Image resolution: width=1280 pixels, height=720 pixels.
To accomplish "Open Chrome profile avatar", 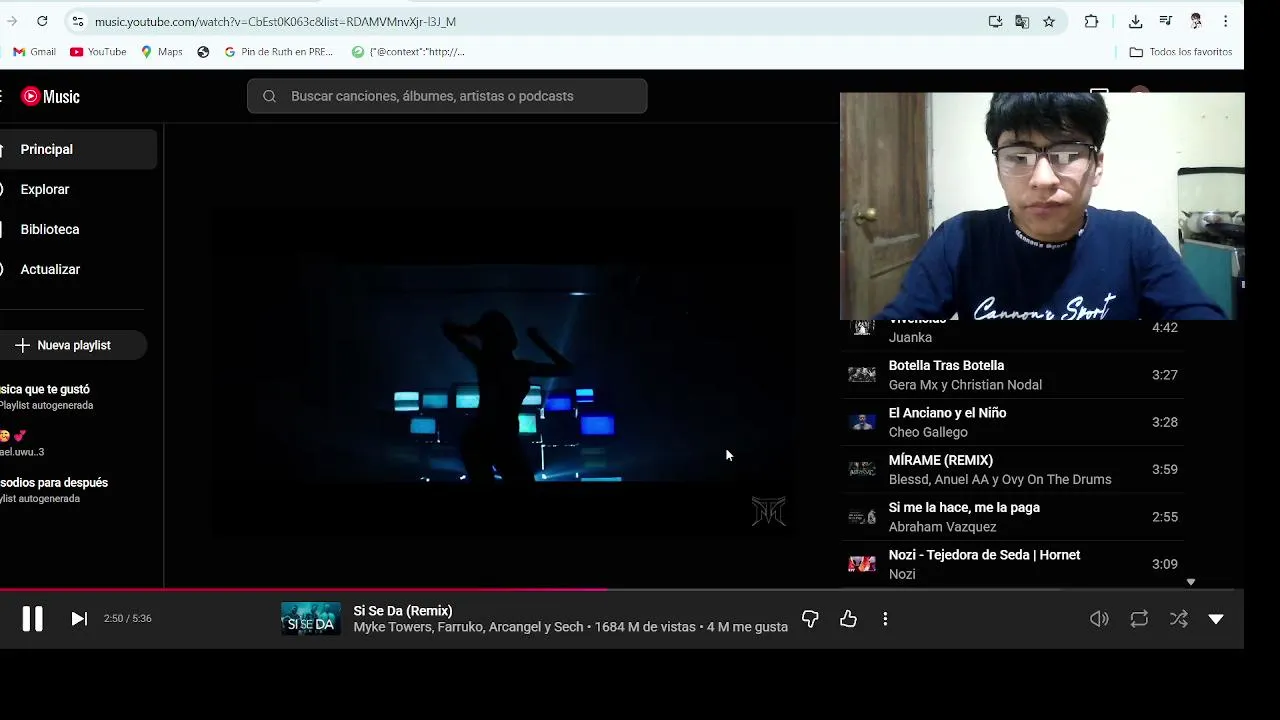I will point(1196,21).
